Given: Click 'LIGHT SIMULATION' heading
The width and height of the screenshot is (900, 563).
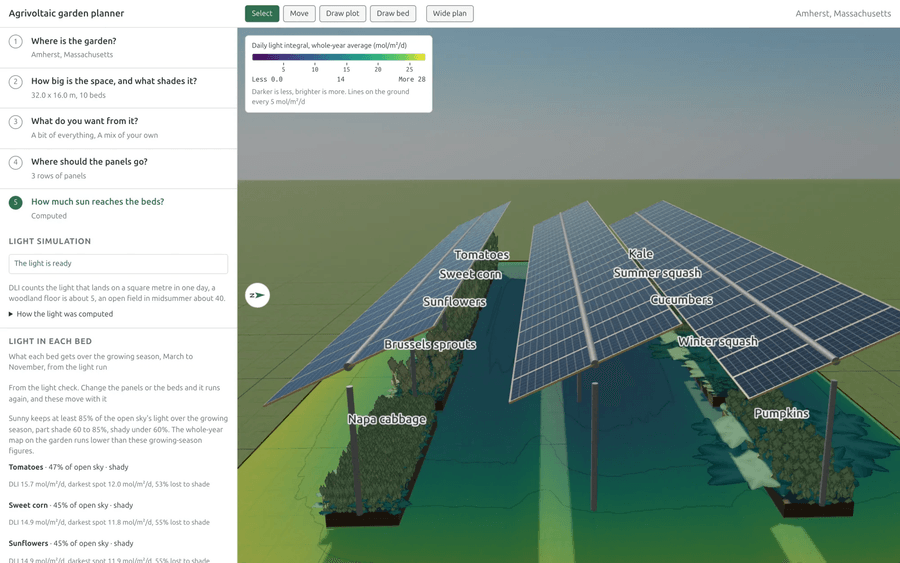Looking at the screenshot, I should click(x=50, y=241).
